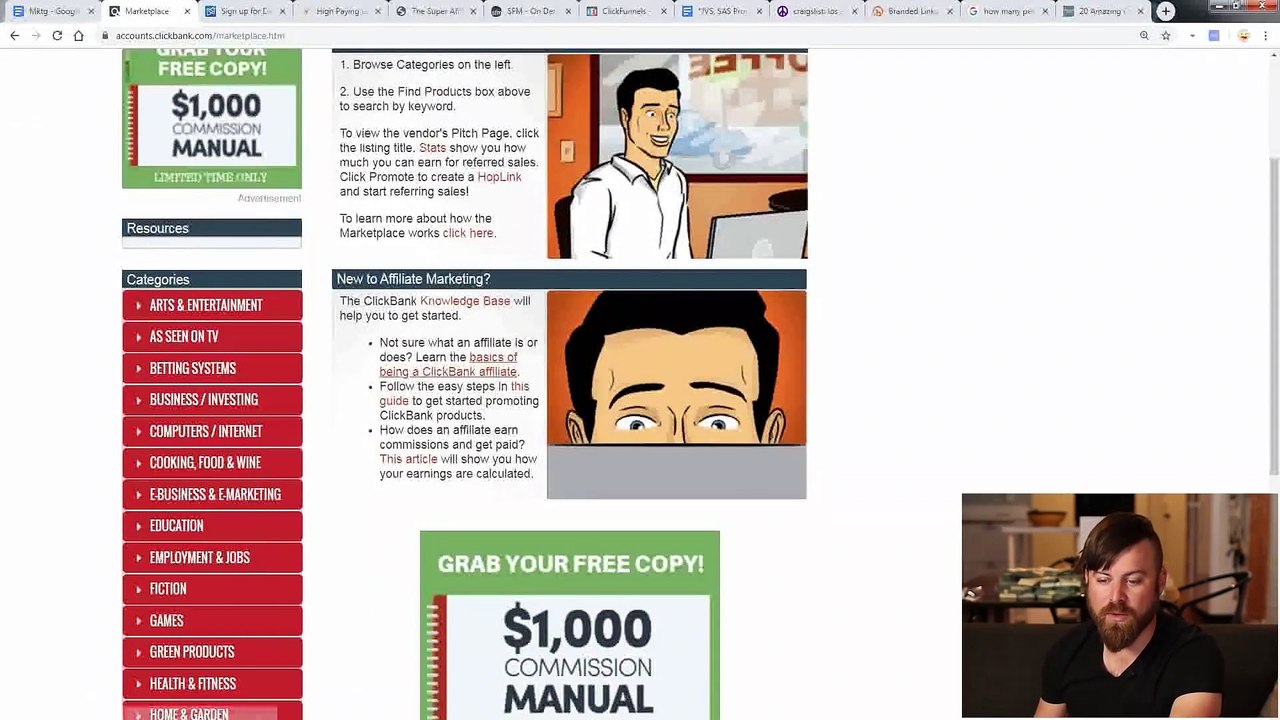Switch to the Branded Links tab
Viewport: 1280px width, 720px height.
[913, 11]
